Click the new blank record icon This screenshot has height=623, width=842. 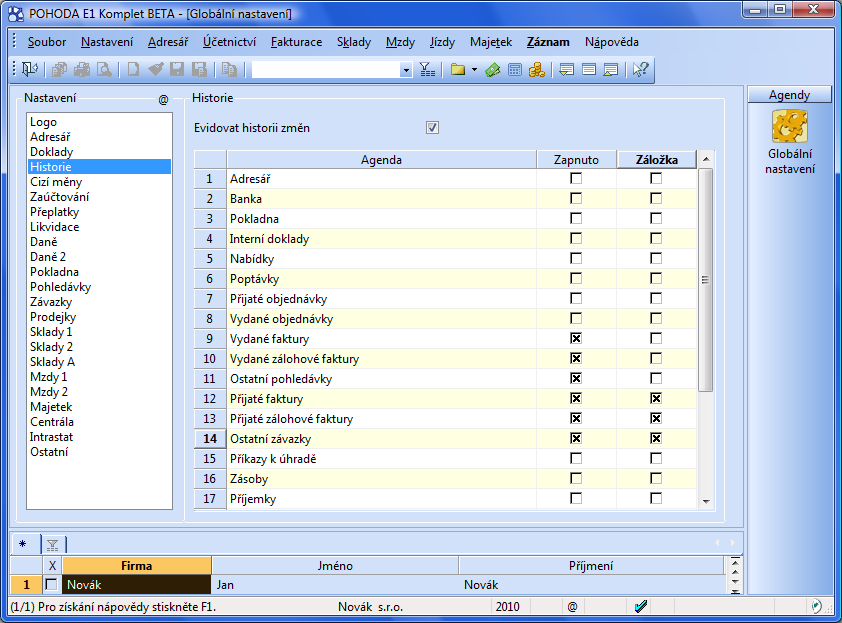click(133, 69)
